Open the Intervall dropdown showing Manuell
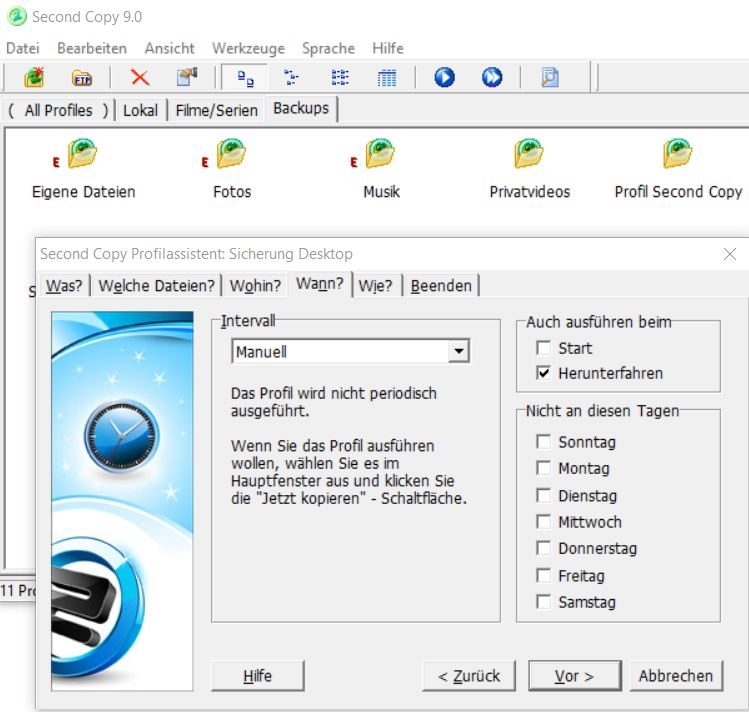The height and width of the screenshot is (712, 749). (458, 352)
